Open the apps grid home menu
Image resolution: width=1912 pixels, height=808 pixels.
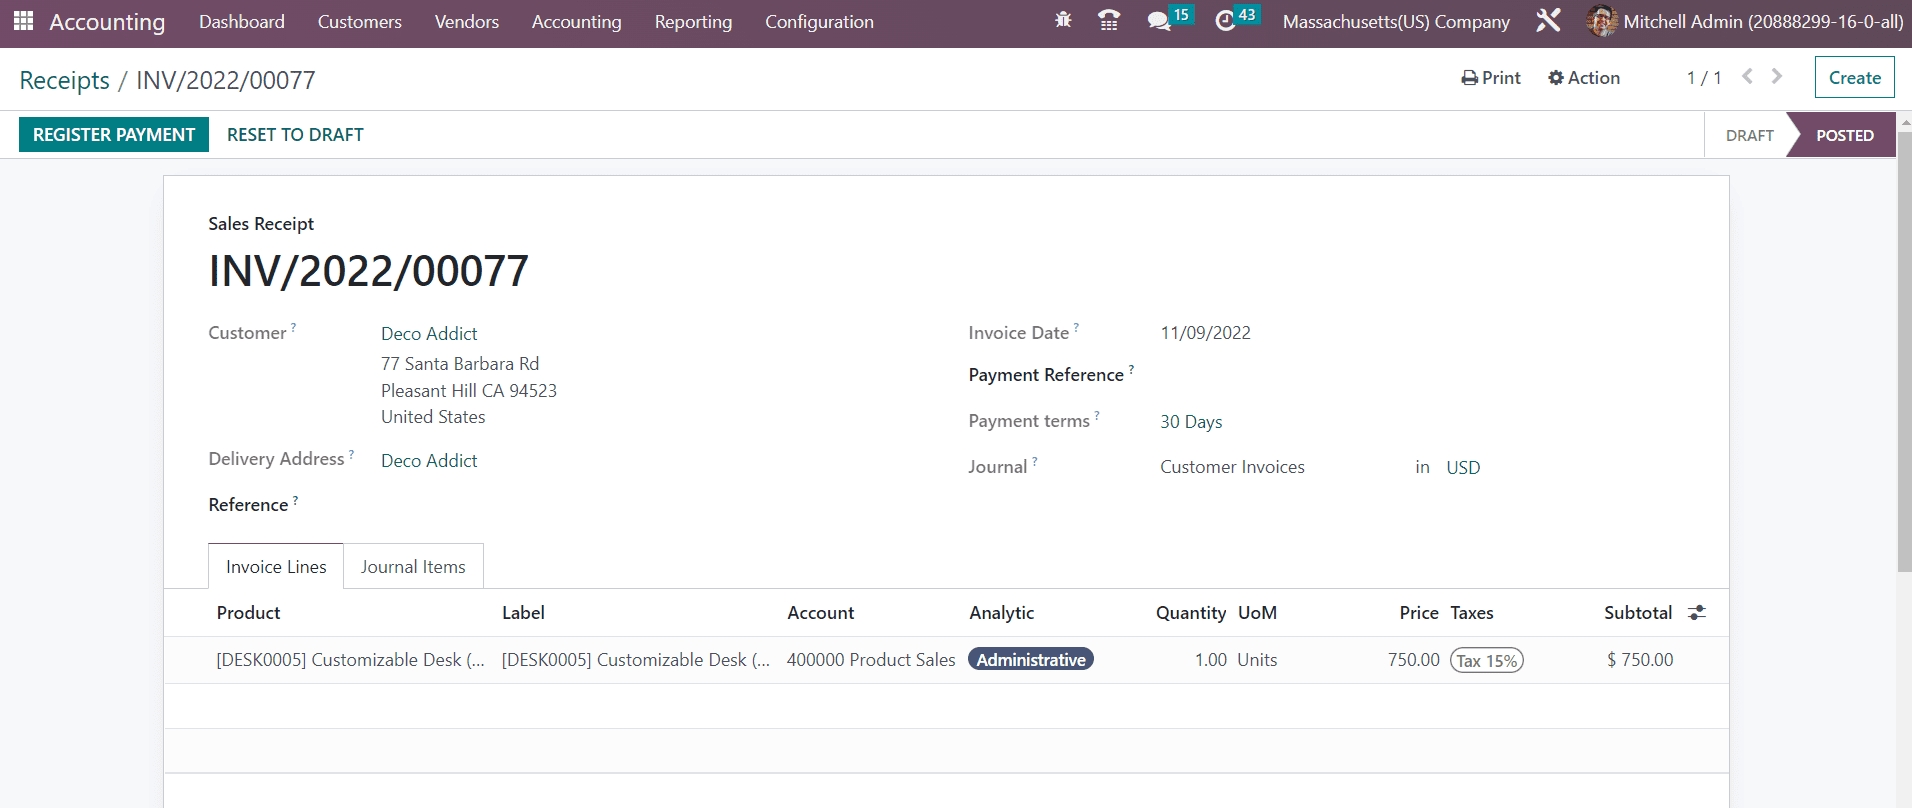tap(23, 21)
